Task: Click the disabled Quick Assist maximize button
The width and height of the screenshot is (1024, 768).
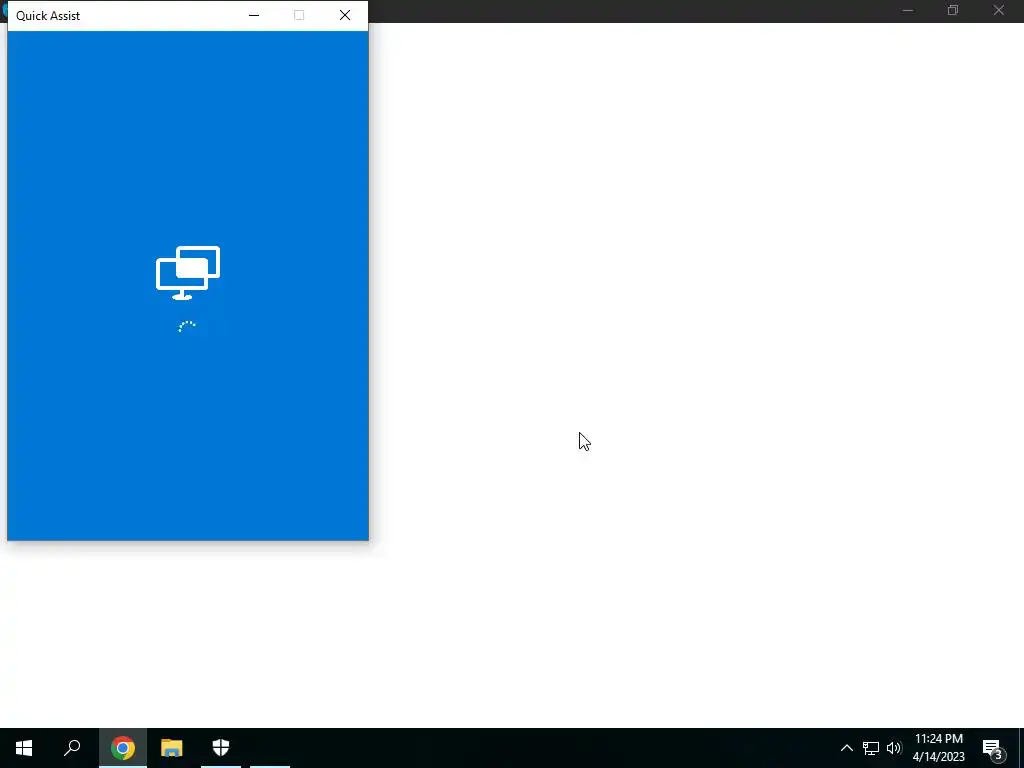Action: [299, 15]
